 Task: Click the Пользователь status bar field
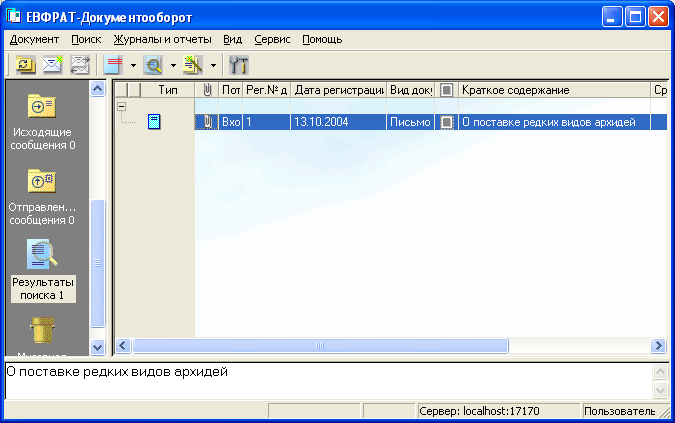click(619, 411)
